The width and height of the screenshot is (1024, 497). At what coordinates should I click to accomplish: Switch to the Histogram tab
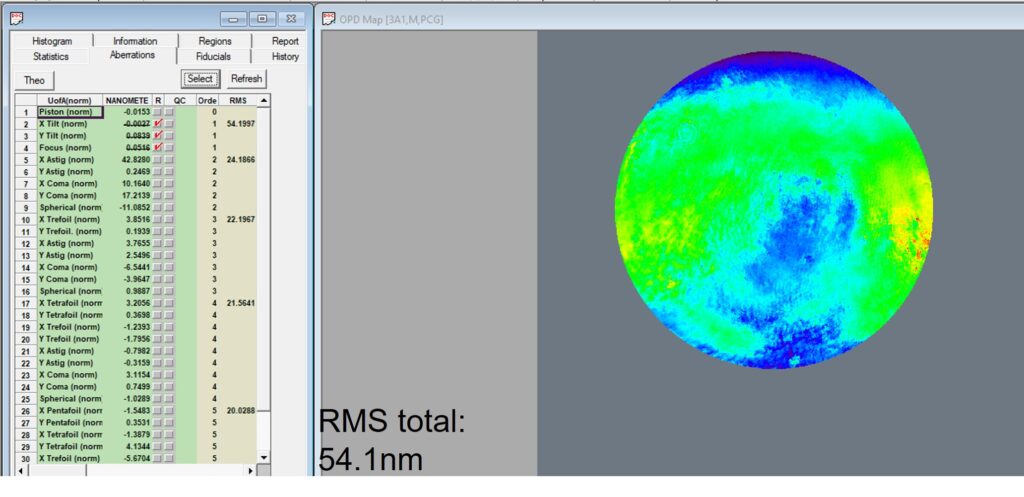pos(52,41)
